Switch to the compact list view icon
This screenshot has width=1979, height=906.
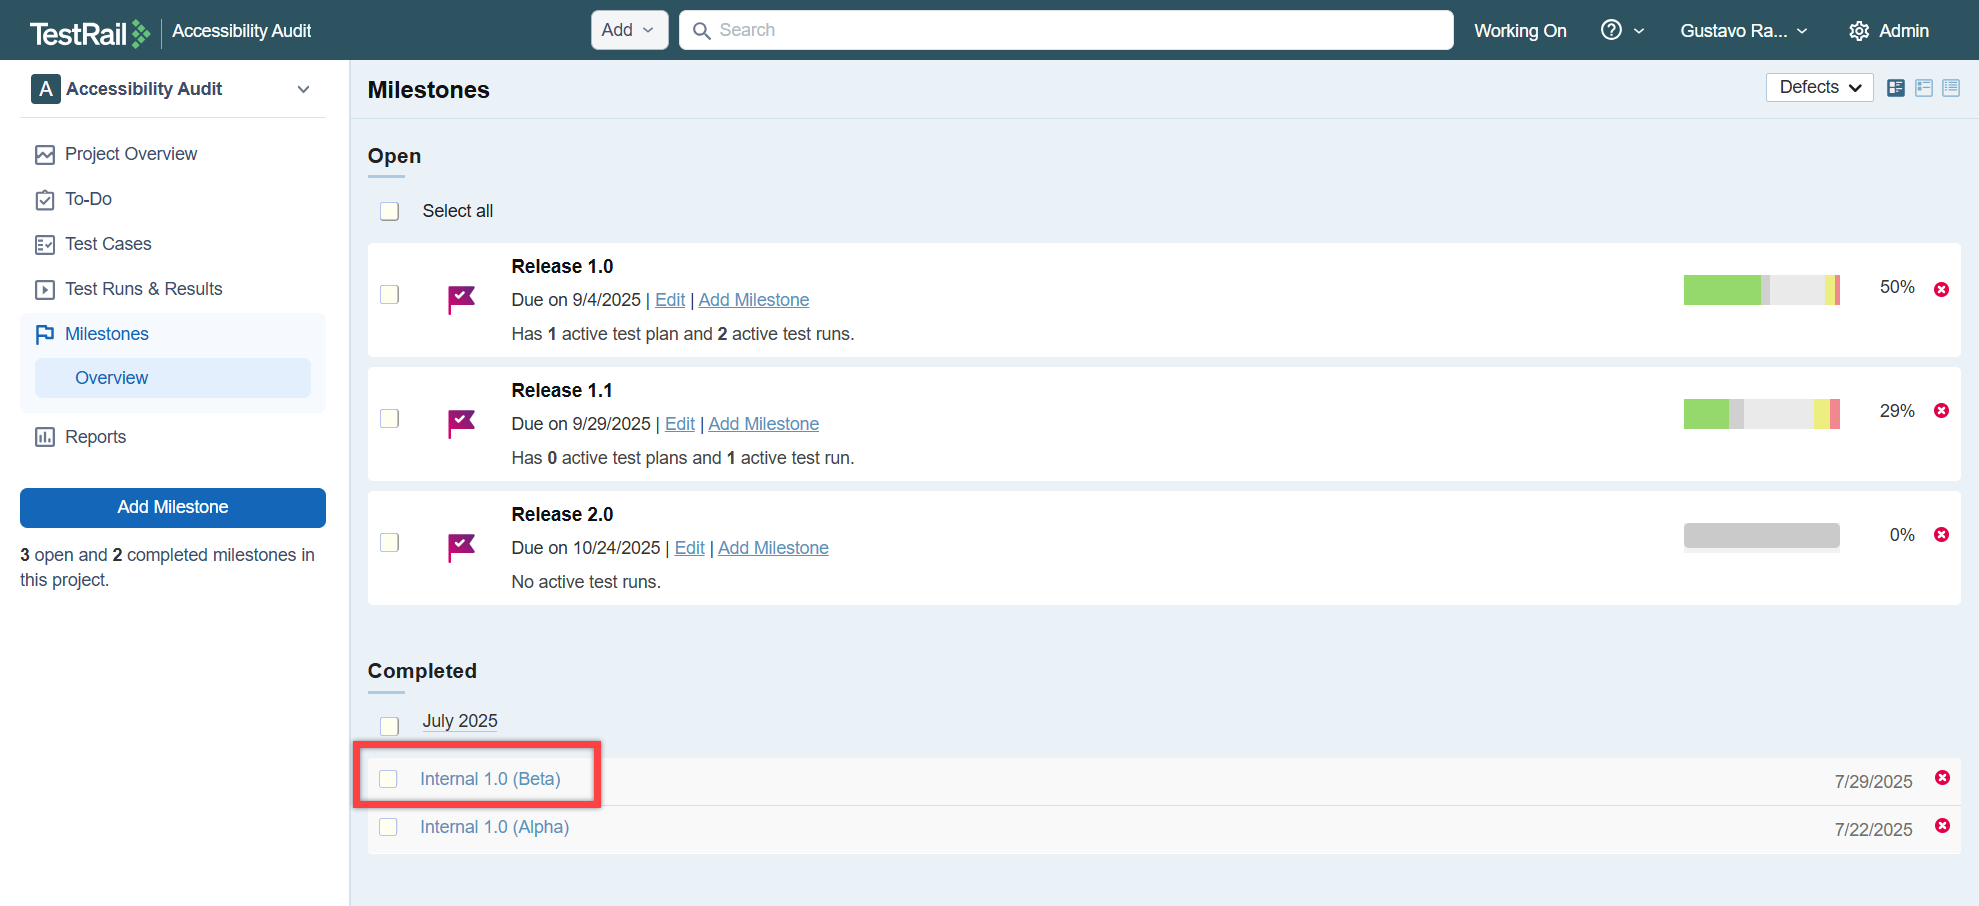tap(1950, 88)
